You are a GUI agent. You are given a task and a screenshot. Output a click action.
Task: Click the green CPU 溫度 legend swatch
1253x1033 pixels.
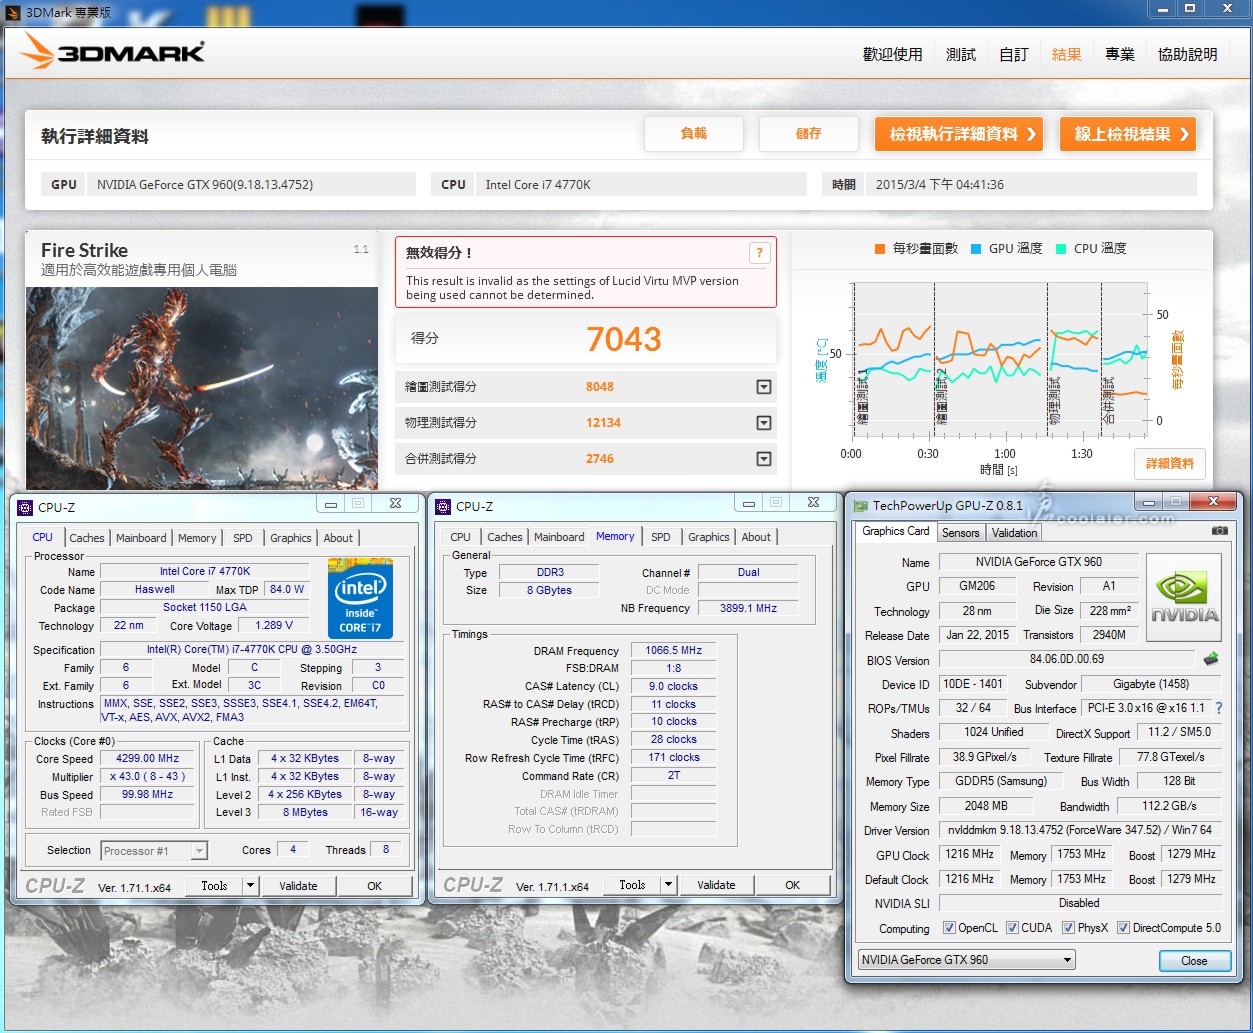(1060, 249)
